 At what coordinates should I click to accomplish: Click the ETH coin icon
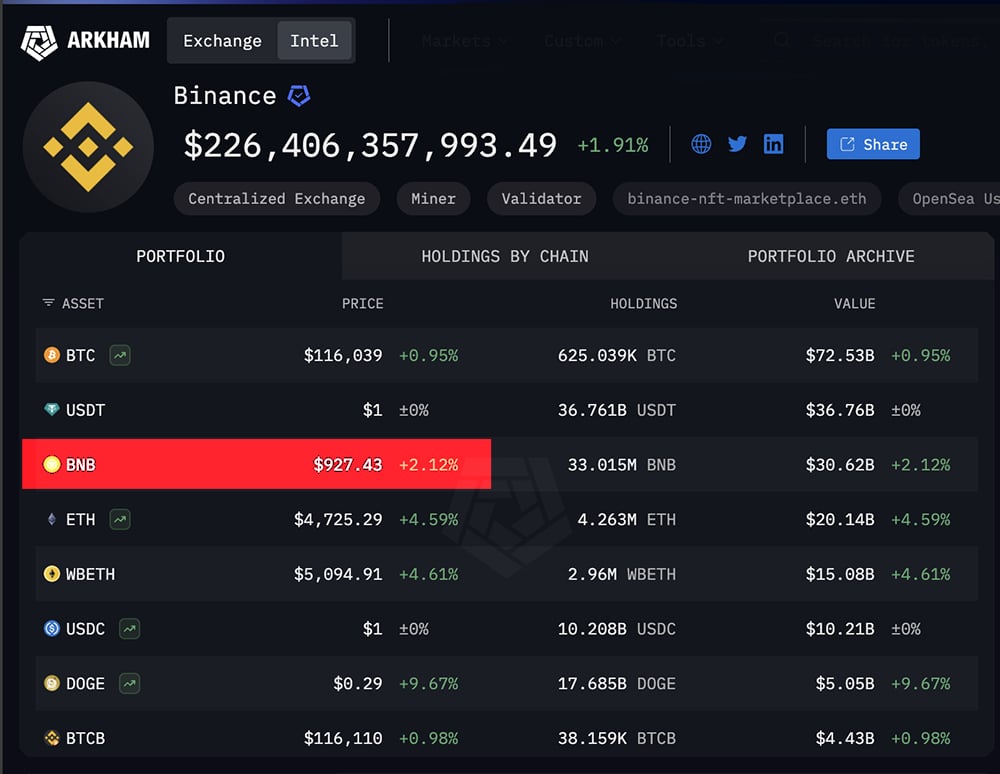pyautogui.click(x=52, y=519)
